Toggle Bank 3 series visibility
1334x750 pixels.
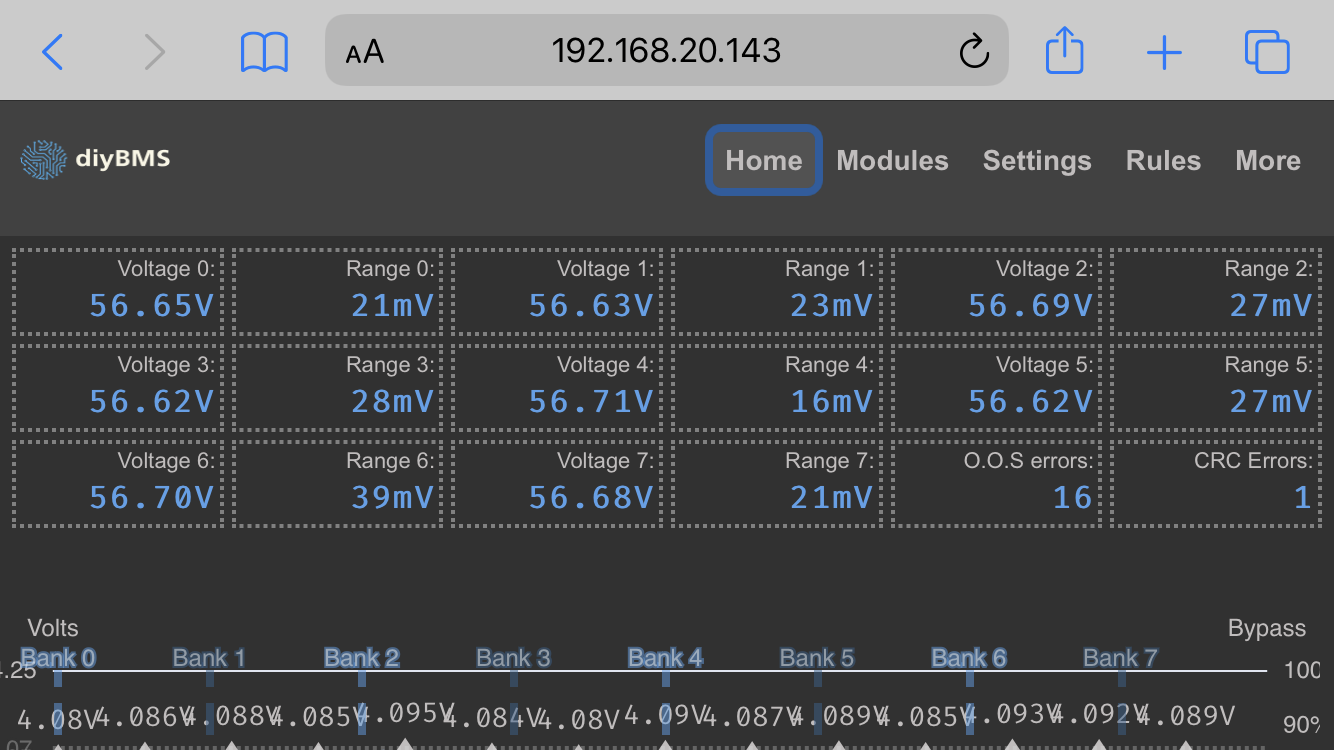tap(513, 657)
